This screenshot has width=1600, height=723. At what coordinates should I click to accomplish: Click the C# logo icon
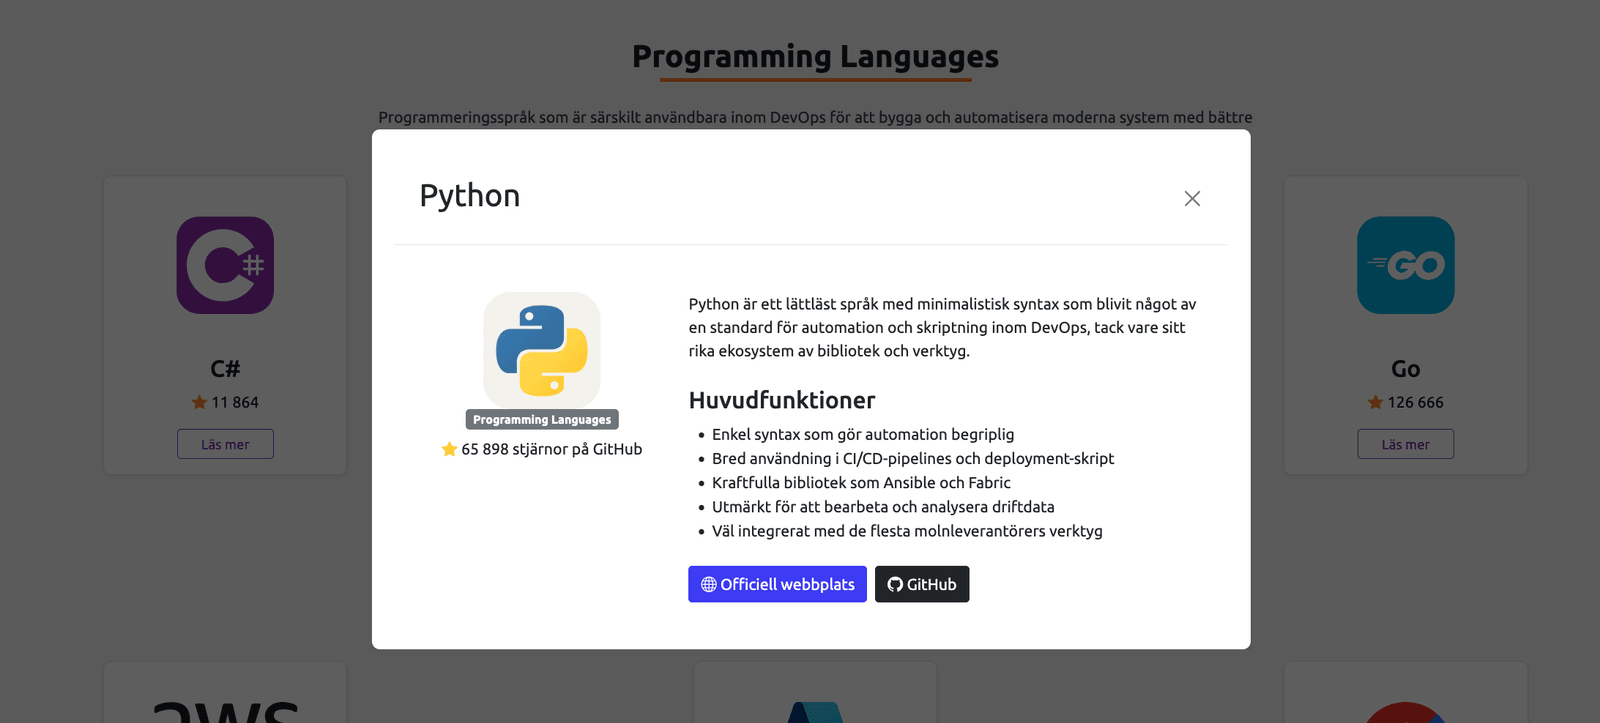[225, 265]
